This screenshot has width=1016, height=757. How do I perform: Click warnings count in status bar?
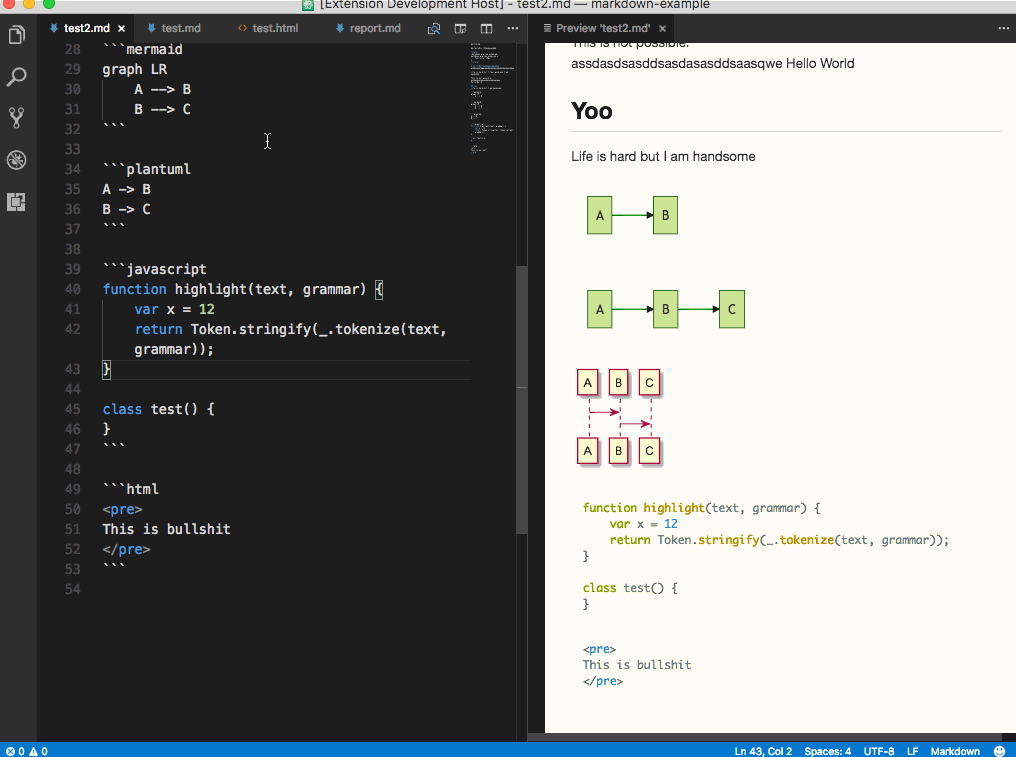38,751
